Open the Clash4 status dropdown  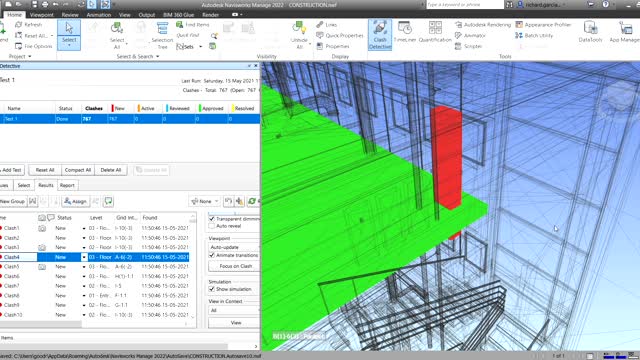(x=84, y=257)
